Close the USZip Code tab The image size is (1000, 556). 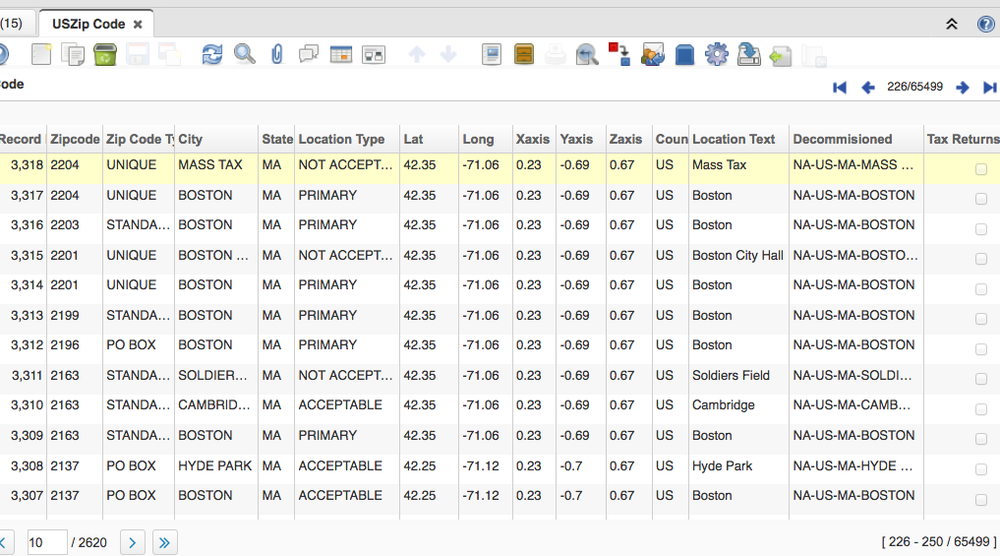[x=138, y=24]
